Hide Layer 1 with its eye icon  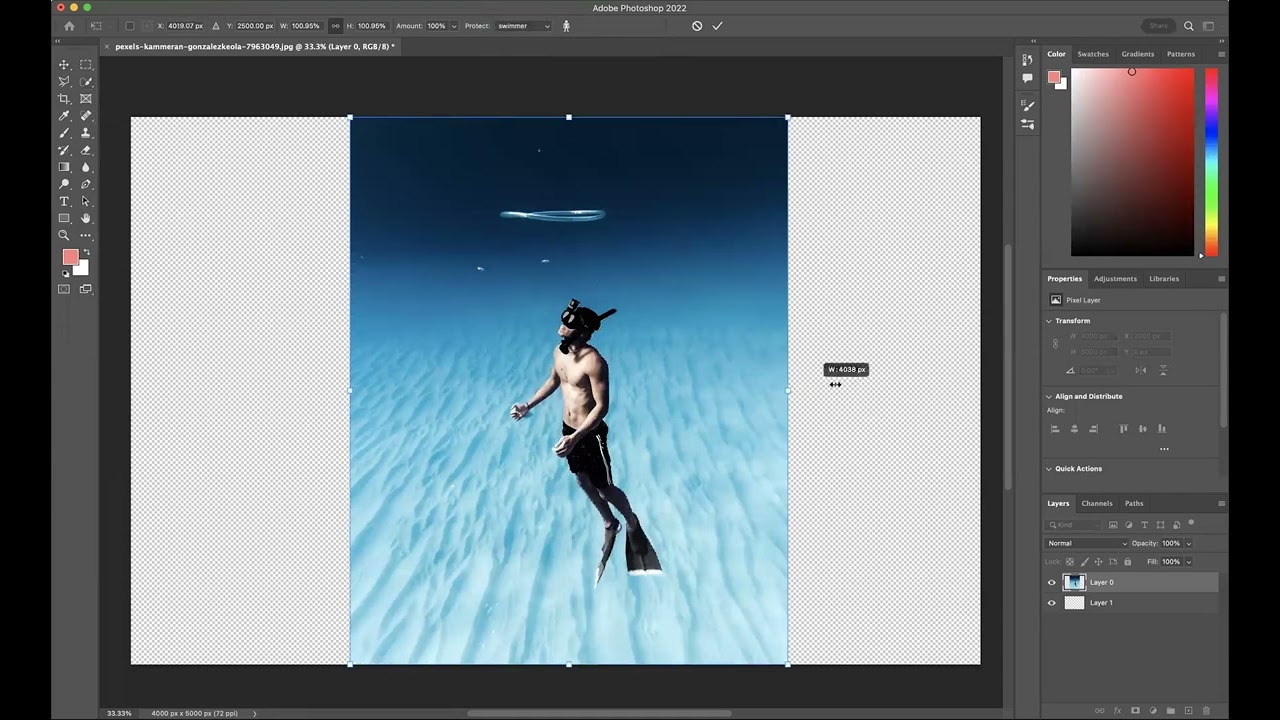pos(1051,603)
